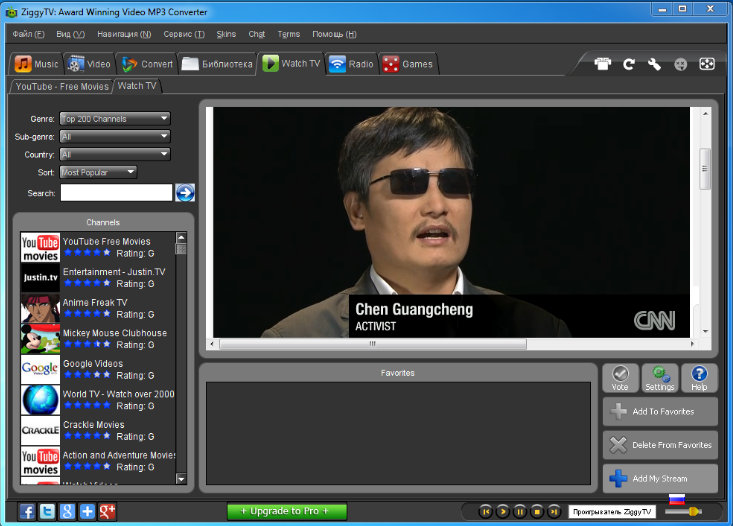Open the Сервис menu

pyautogui.click(x=184, y=34)
